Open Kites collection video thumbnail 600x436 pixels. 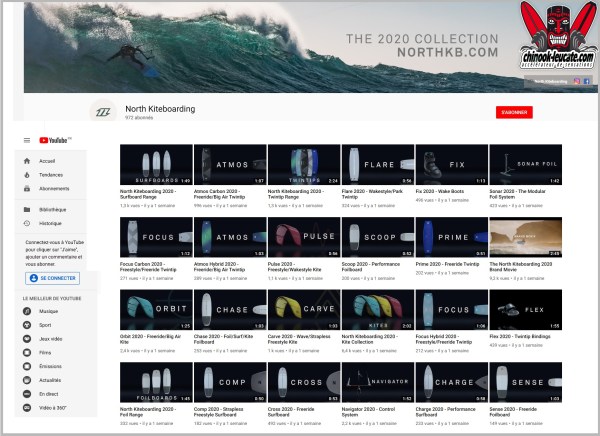click(x=378, y=310)
